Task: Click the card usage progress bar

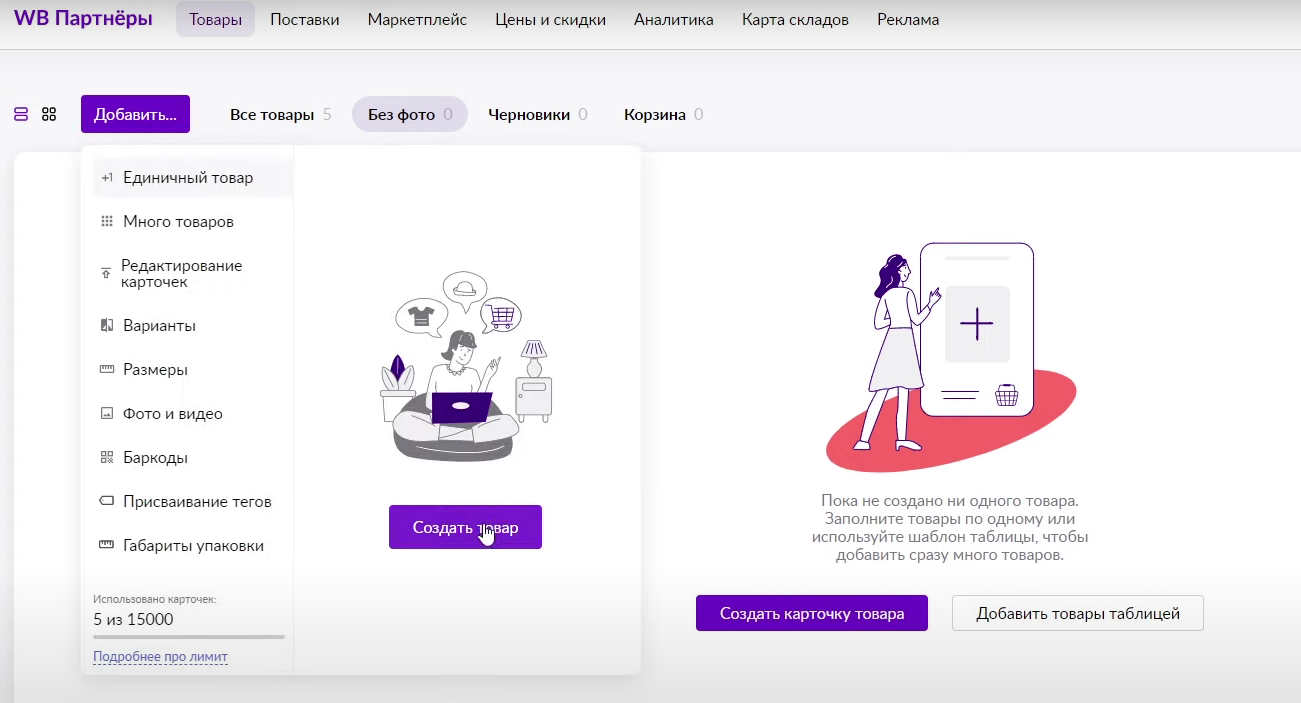Action: (x=189, y=636)
